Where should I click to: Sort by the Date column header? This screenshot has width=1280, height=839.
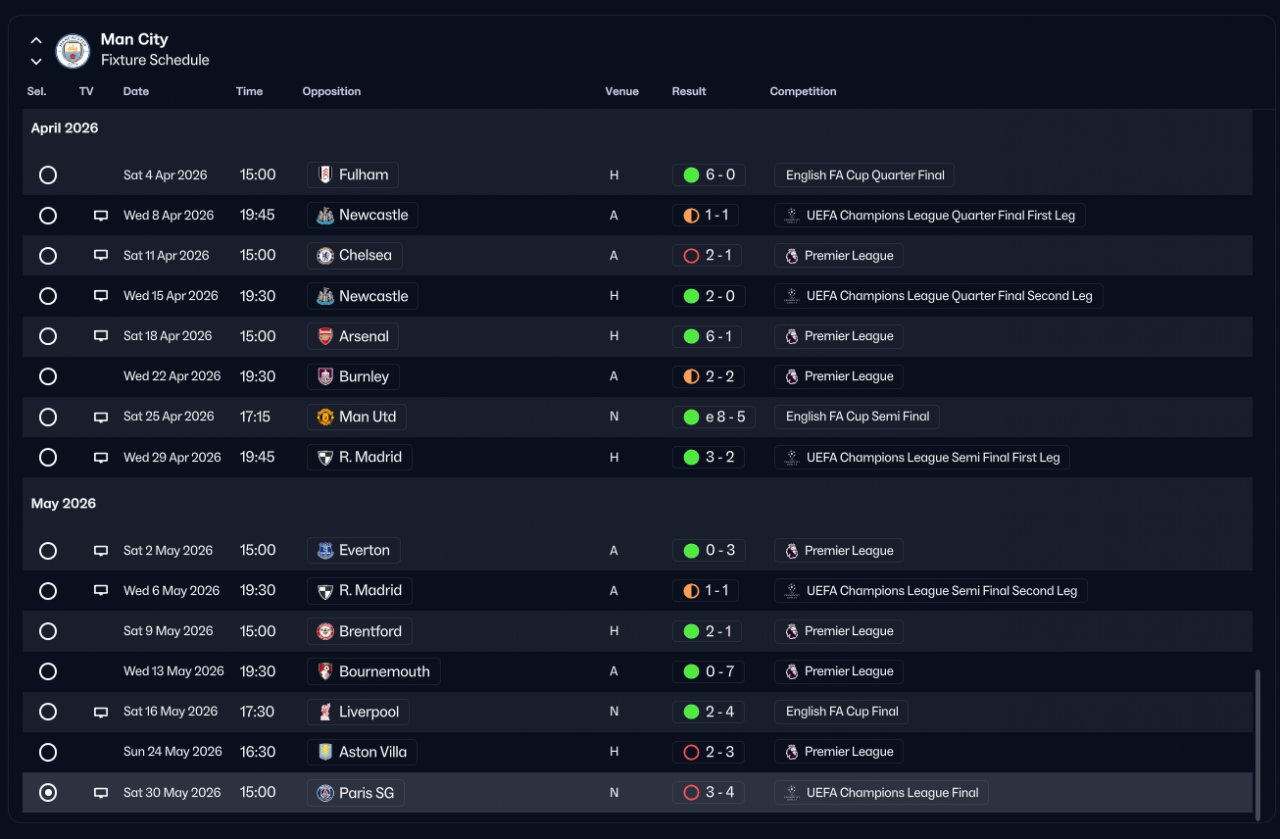[x=136, y=91]
